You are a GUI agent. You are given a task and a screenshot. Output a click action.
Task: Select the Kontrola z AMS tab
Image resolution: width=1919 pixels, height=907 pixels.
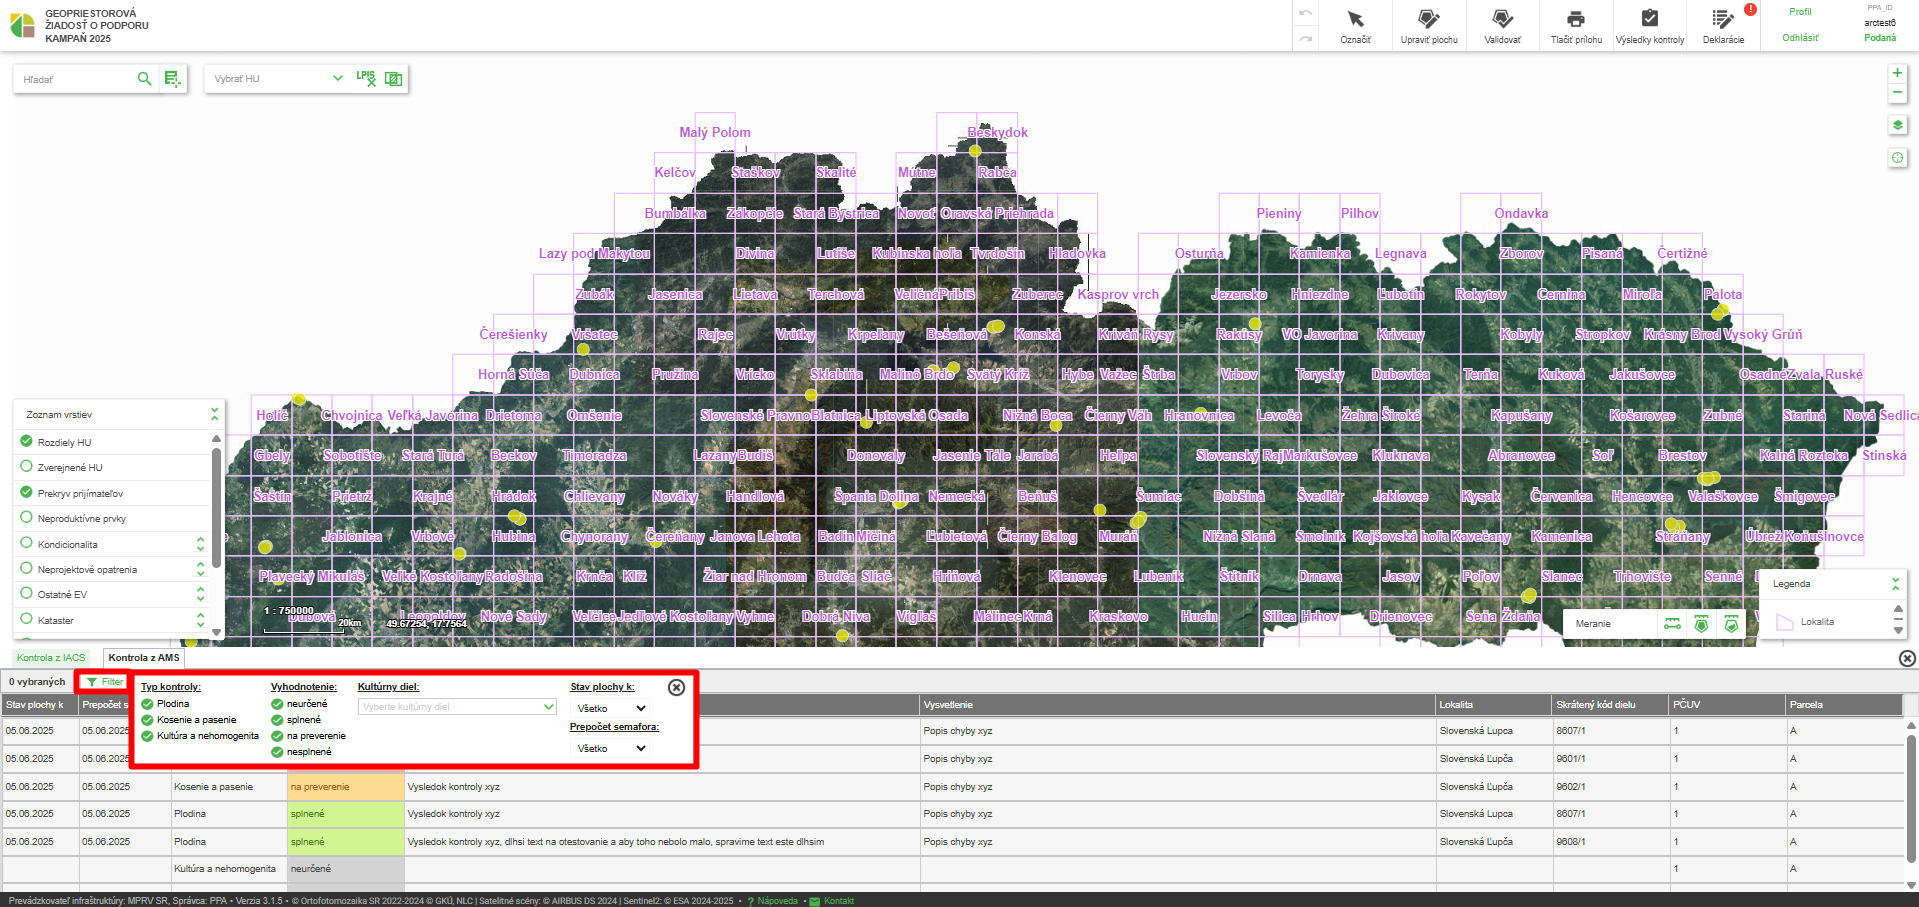(144, 658)
